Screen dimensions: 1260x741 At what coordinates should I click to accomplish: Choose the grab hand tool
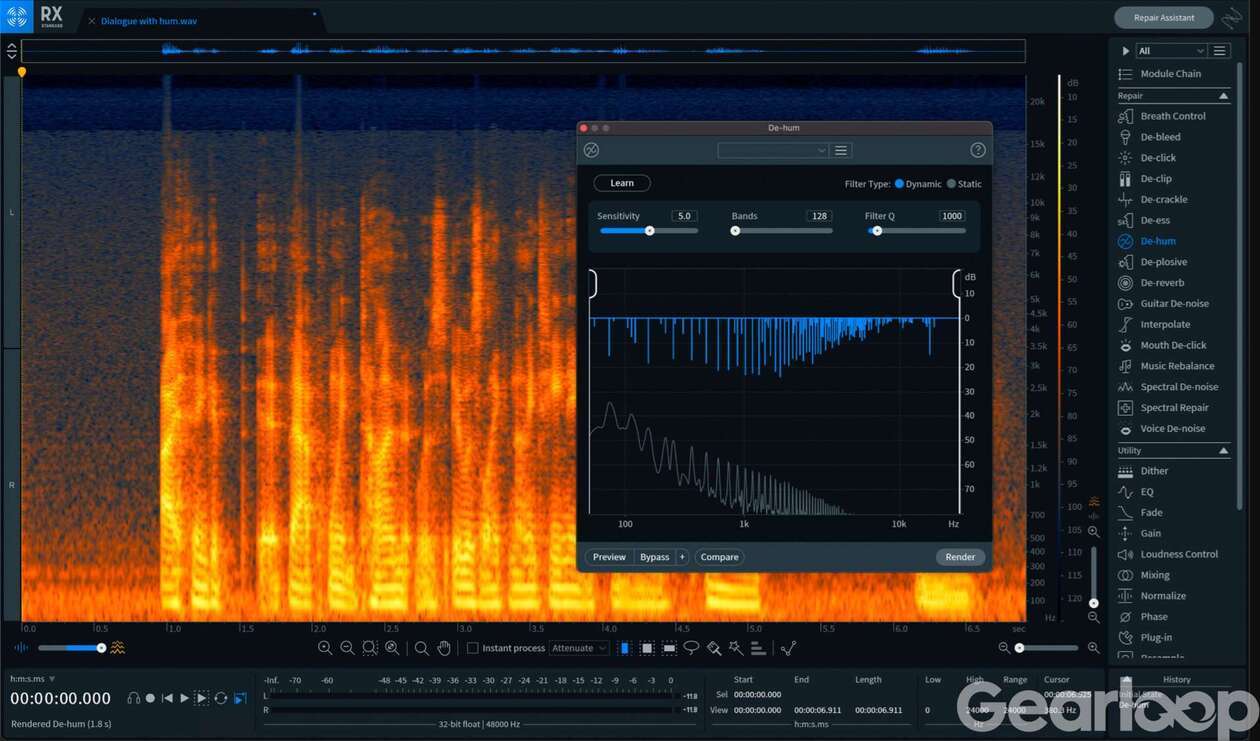[444, 648]
